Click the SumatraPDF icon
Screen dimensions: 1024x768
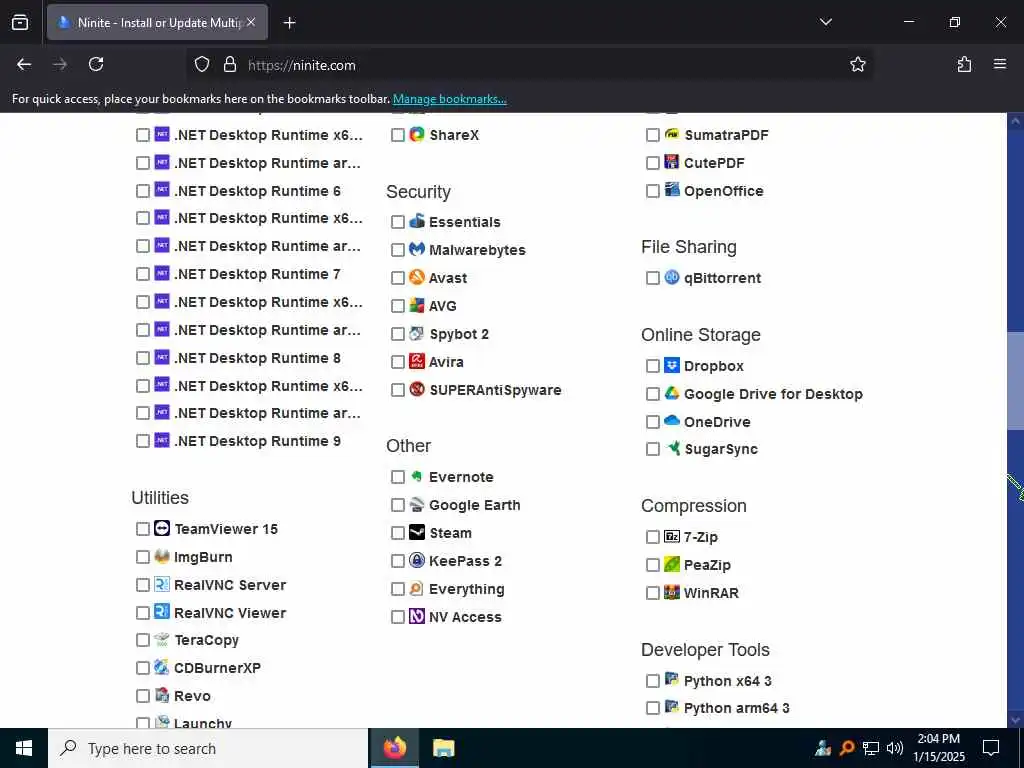coord(672,135)
